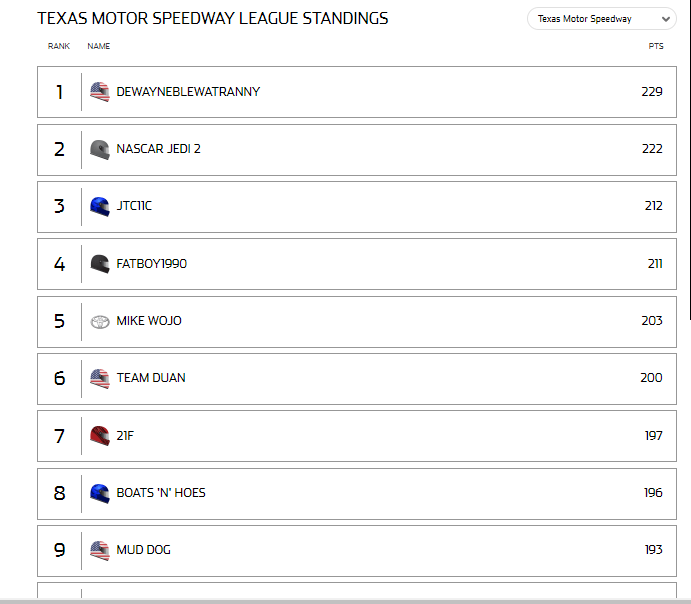Click the flag helmet icon beside TEAM DUAN

tap(100, 378)
